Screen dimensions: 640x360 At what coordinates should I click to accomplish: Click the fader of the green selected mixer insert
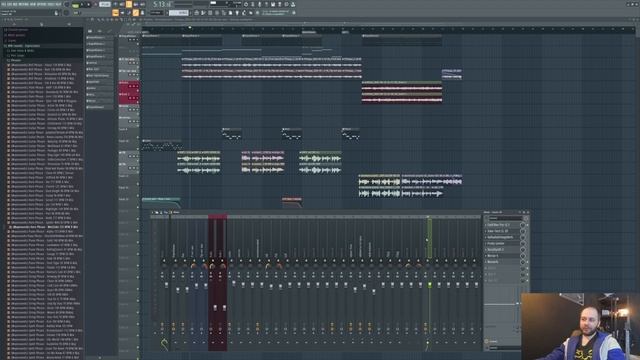(429, 284)
